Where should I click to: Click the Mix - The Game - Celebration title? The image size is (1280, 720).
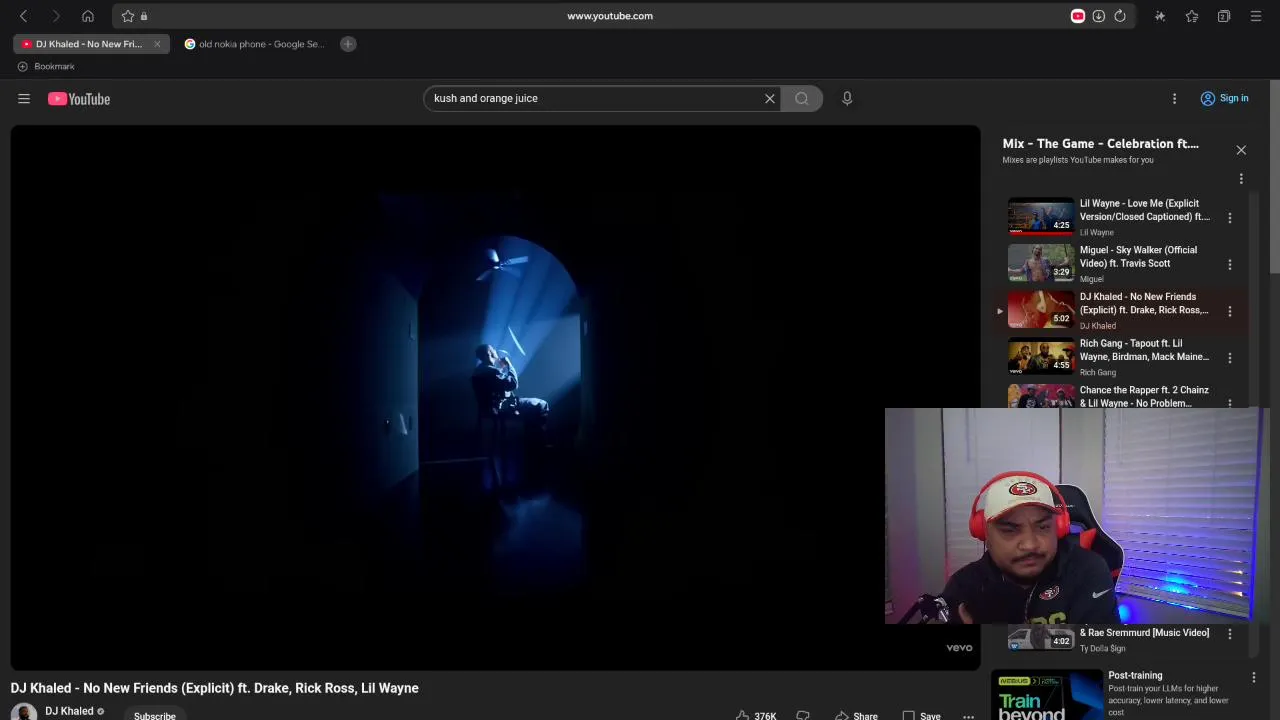[1100, 144]
